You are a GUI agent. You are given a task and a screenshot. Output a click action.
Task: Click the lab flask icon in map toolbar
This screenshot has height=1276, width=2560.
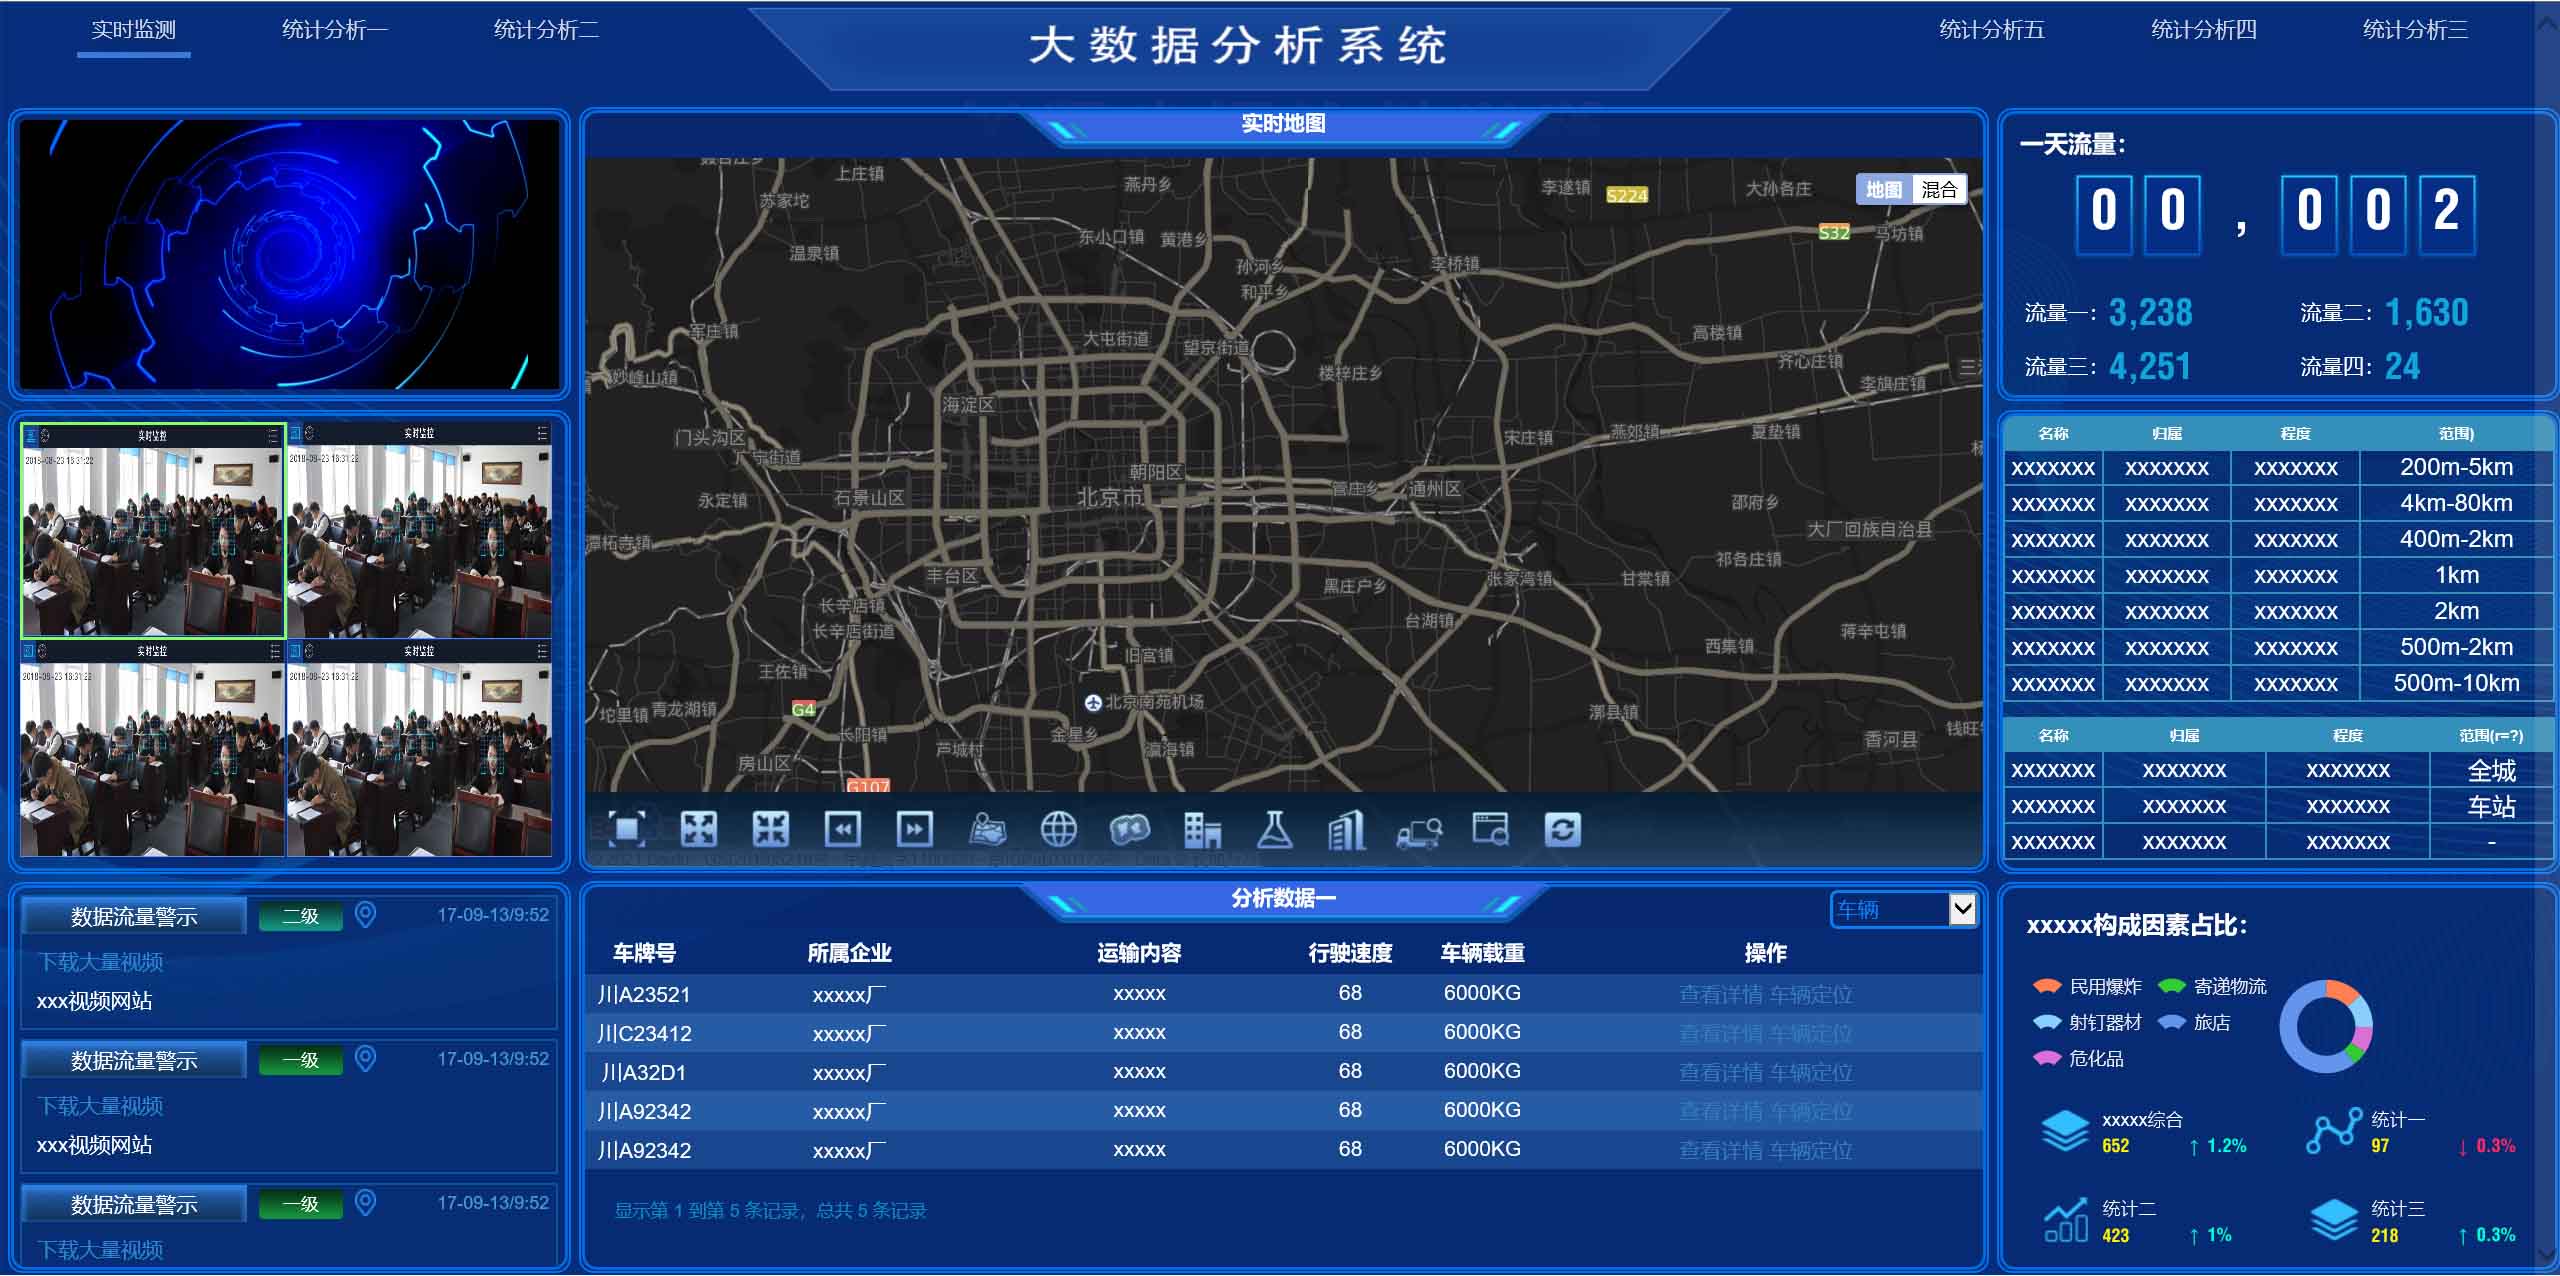pos(1274,829)
